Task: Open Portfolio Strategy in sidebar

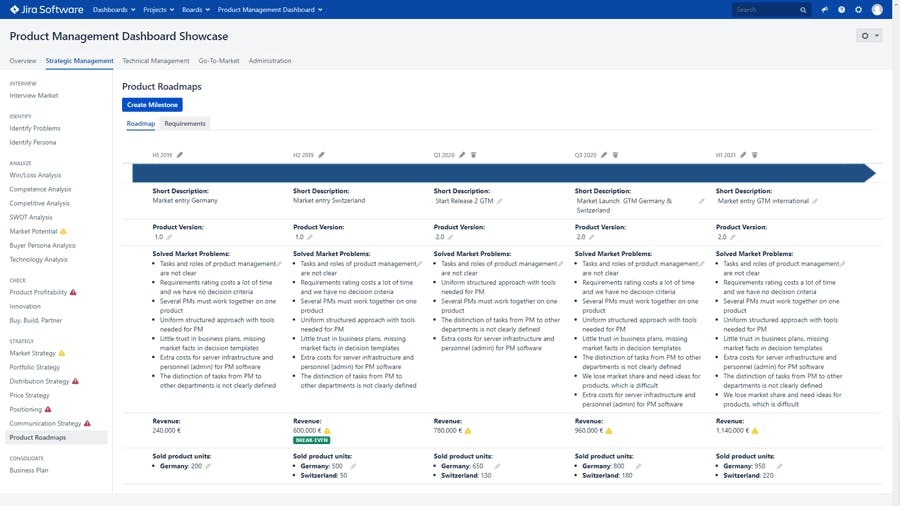Action: point(34,367)
